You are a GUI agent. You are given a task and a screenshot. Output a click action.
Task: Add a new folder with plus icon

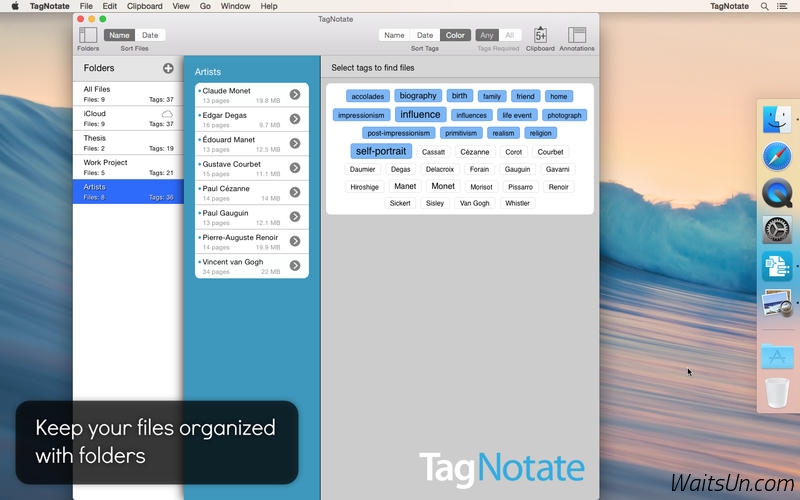(168, 68)
